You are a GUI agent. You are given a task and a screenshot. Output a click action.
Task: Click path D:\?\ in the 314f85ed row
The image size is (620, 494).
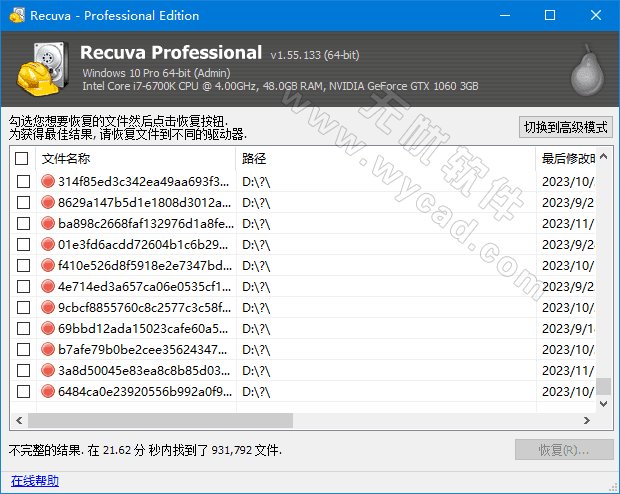point(256,182)
